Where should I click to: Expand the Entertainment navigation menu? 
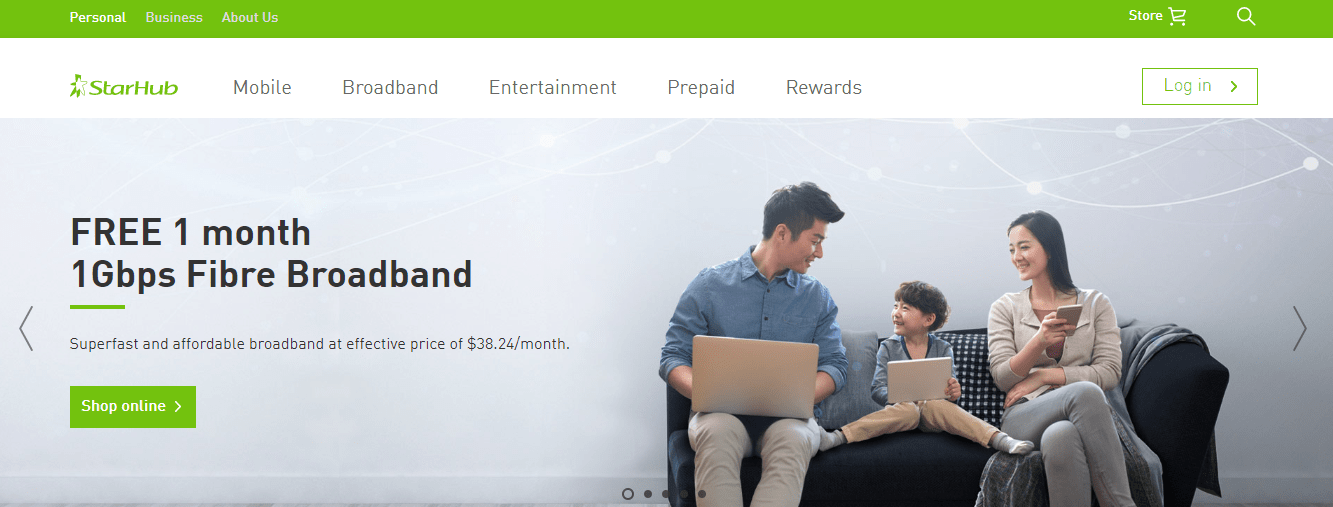coord(553,88)
